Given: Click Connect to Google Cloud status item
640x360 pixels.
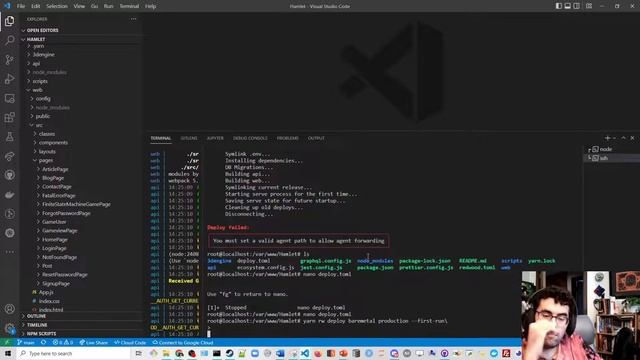Looking at the screenshot, I should (x=182, y=342).
